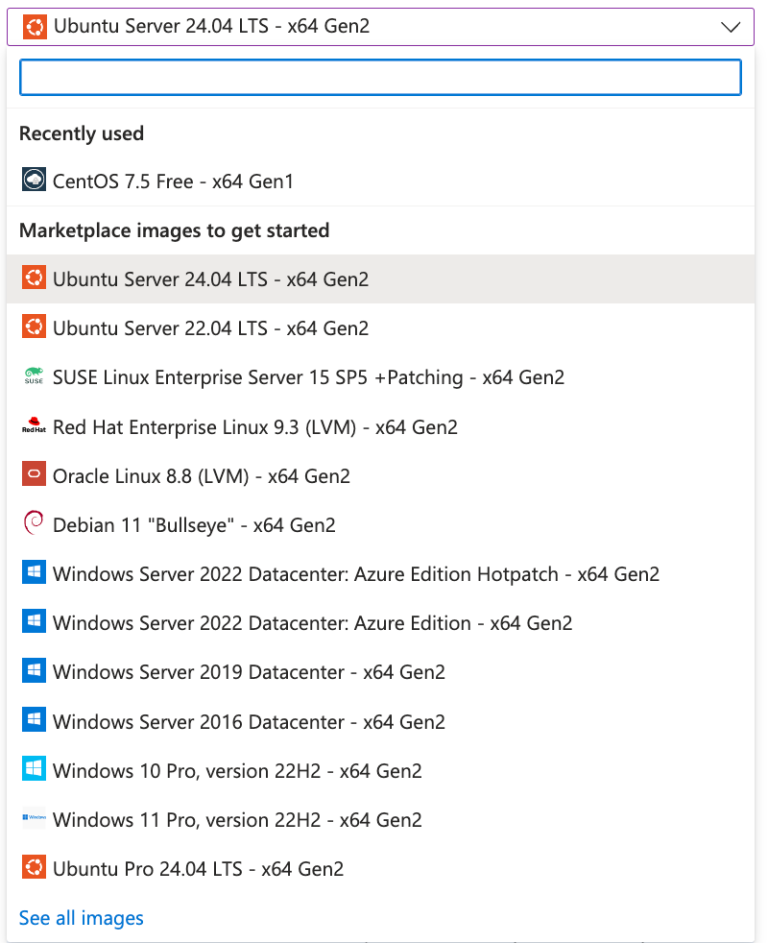
Task: Select Red Hat Enterprise Linux 9.3 (LVM)
Action: click(x=255, y=427)
